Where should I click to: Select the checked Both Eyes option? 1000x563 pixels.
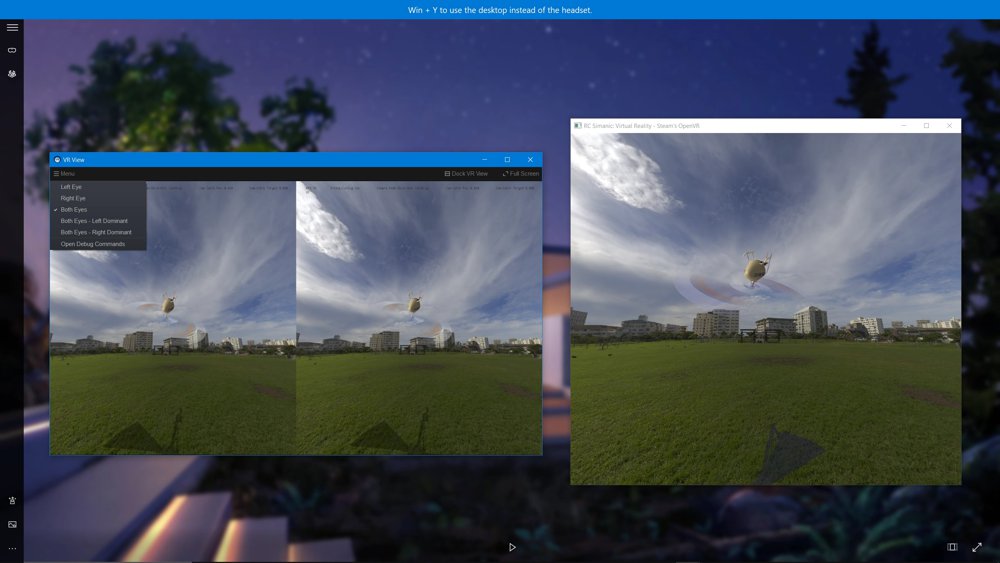click(73, 210)
